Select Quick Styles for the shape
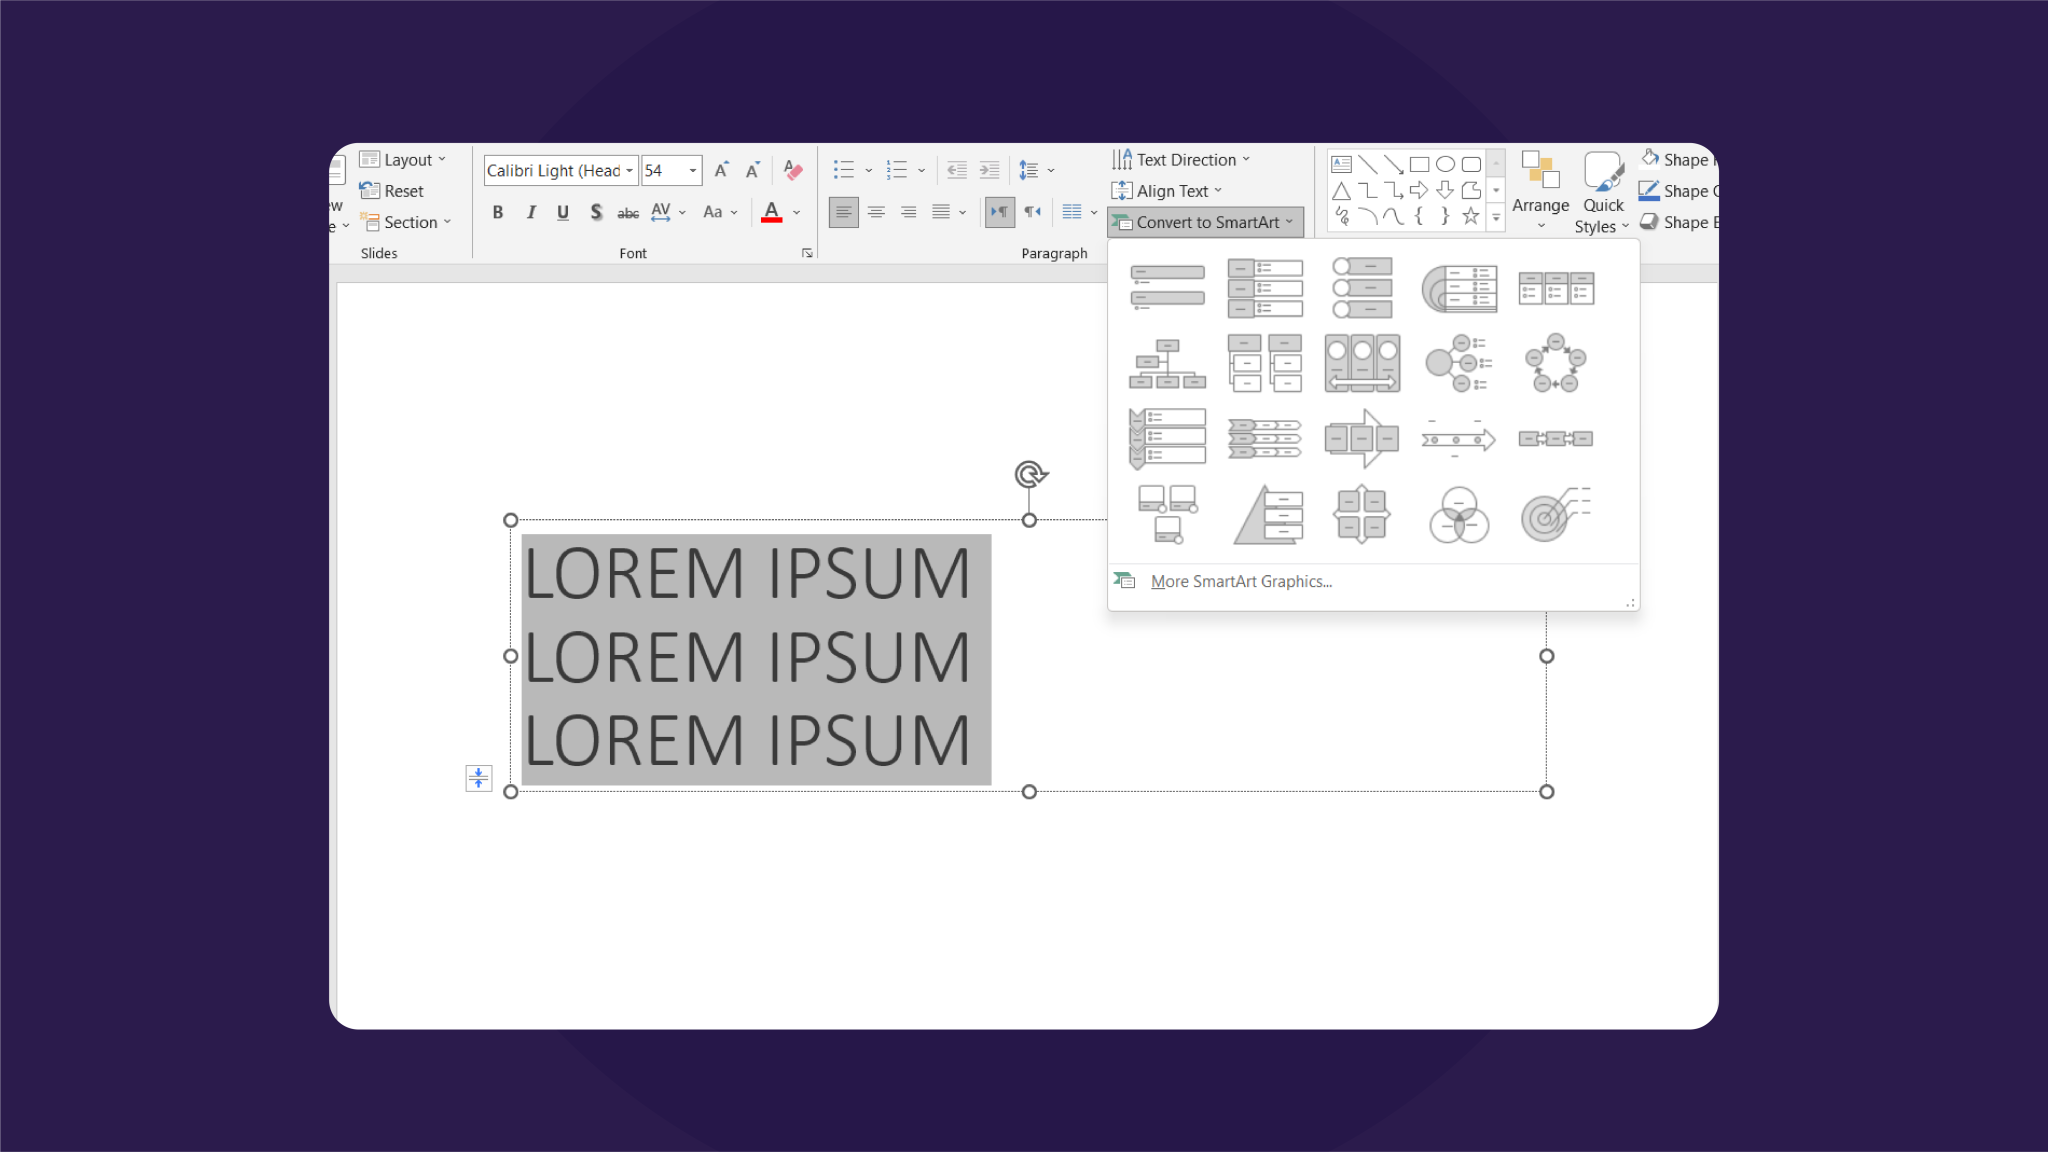 coord(1603,191)
